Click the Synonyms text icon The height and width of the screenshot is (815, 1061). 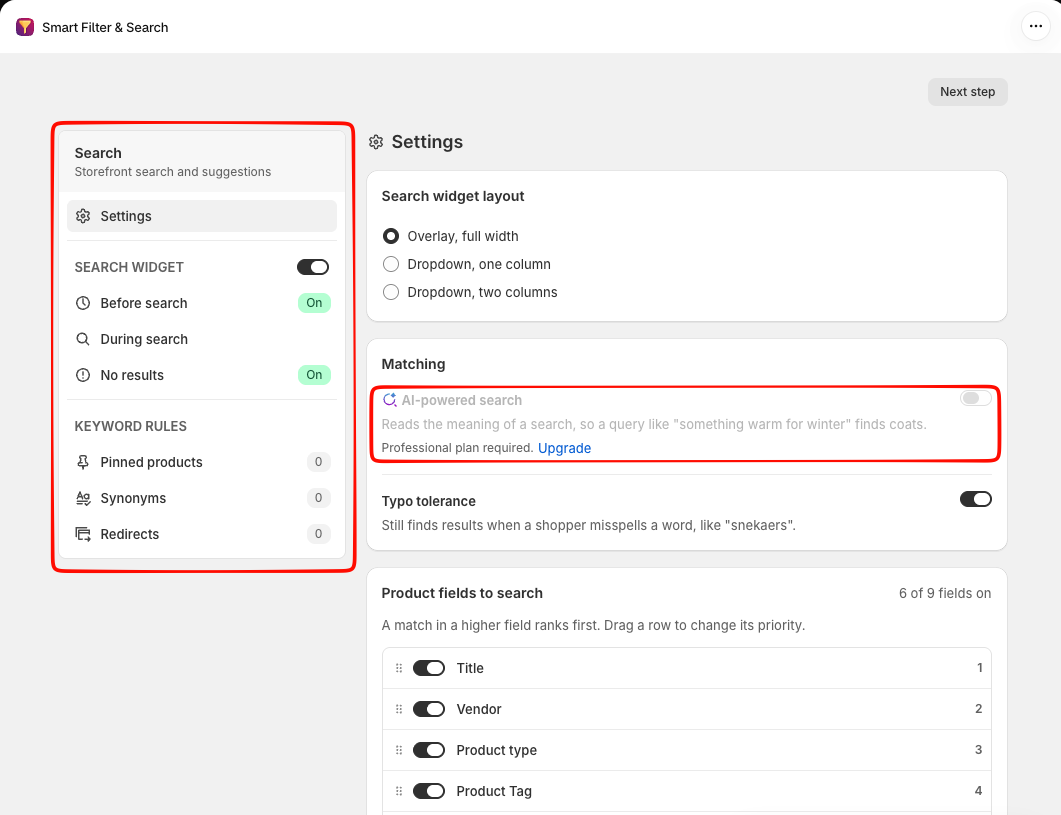tap(83, 498)
